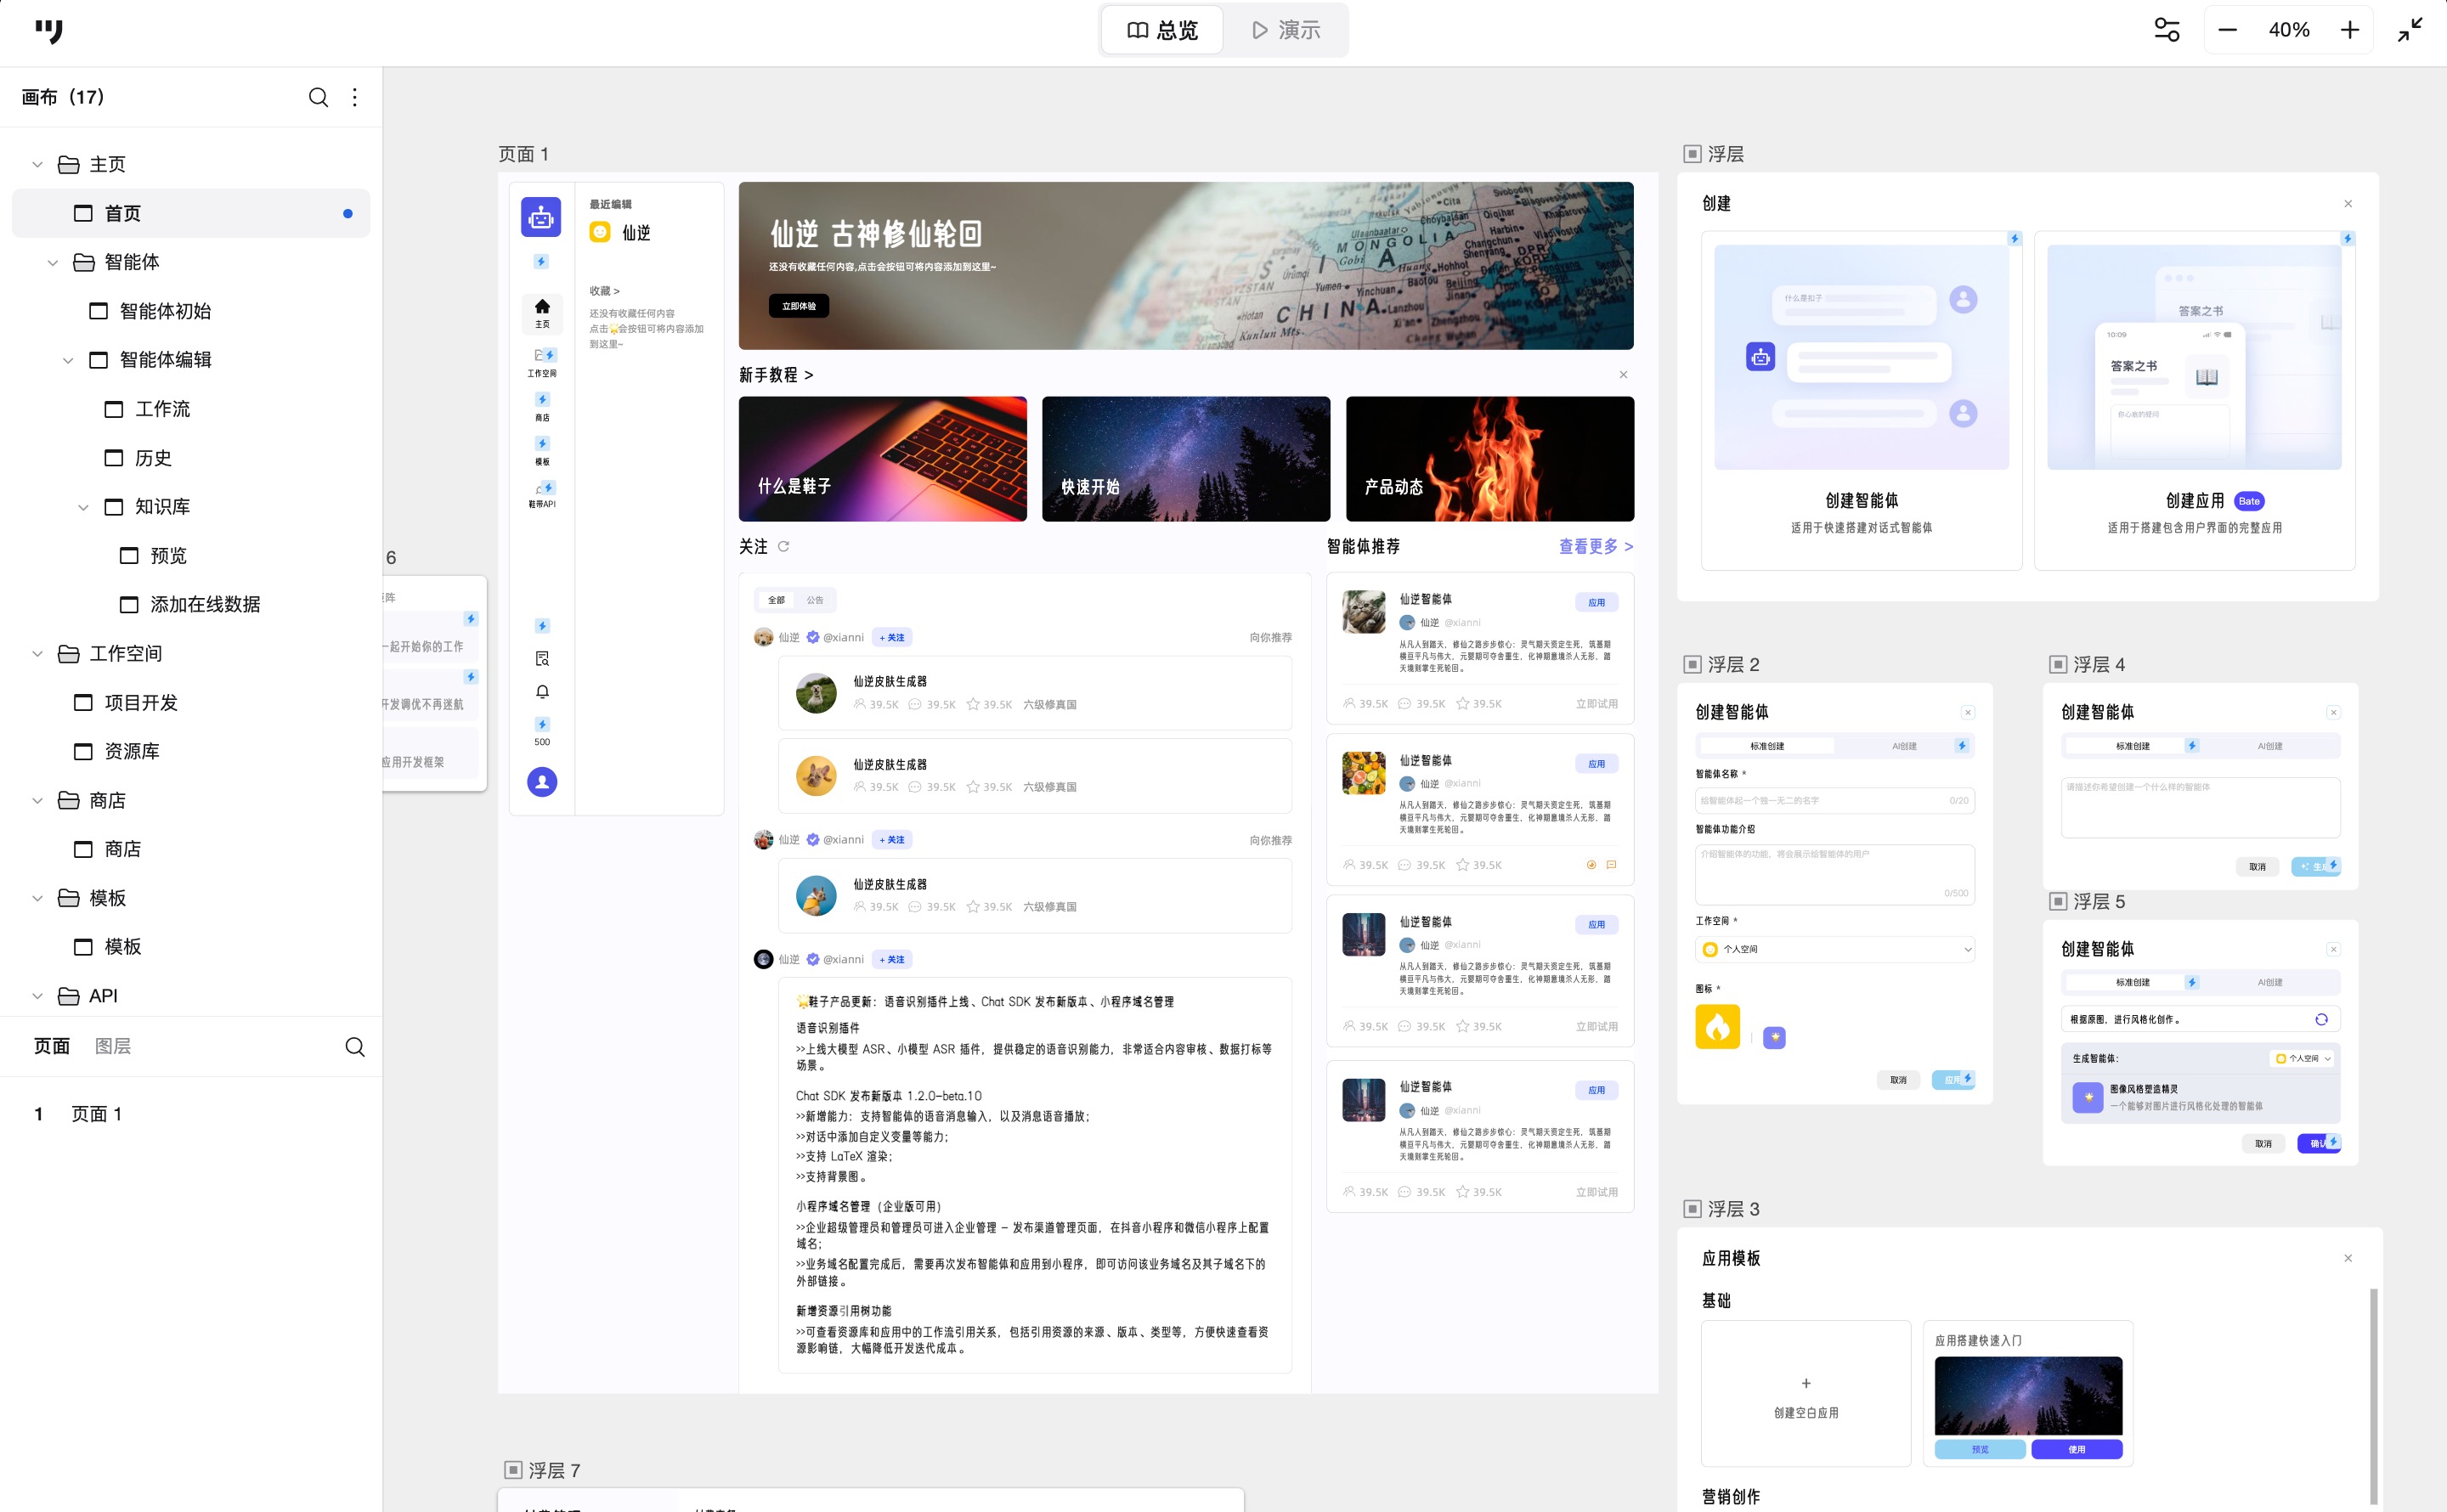Image resolution: width=2447 pixels, height=1512 pixels.
Task: Click the search icon beside the 图层 tab
Action: click(355, 1047)
